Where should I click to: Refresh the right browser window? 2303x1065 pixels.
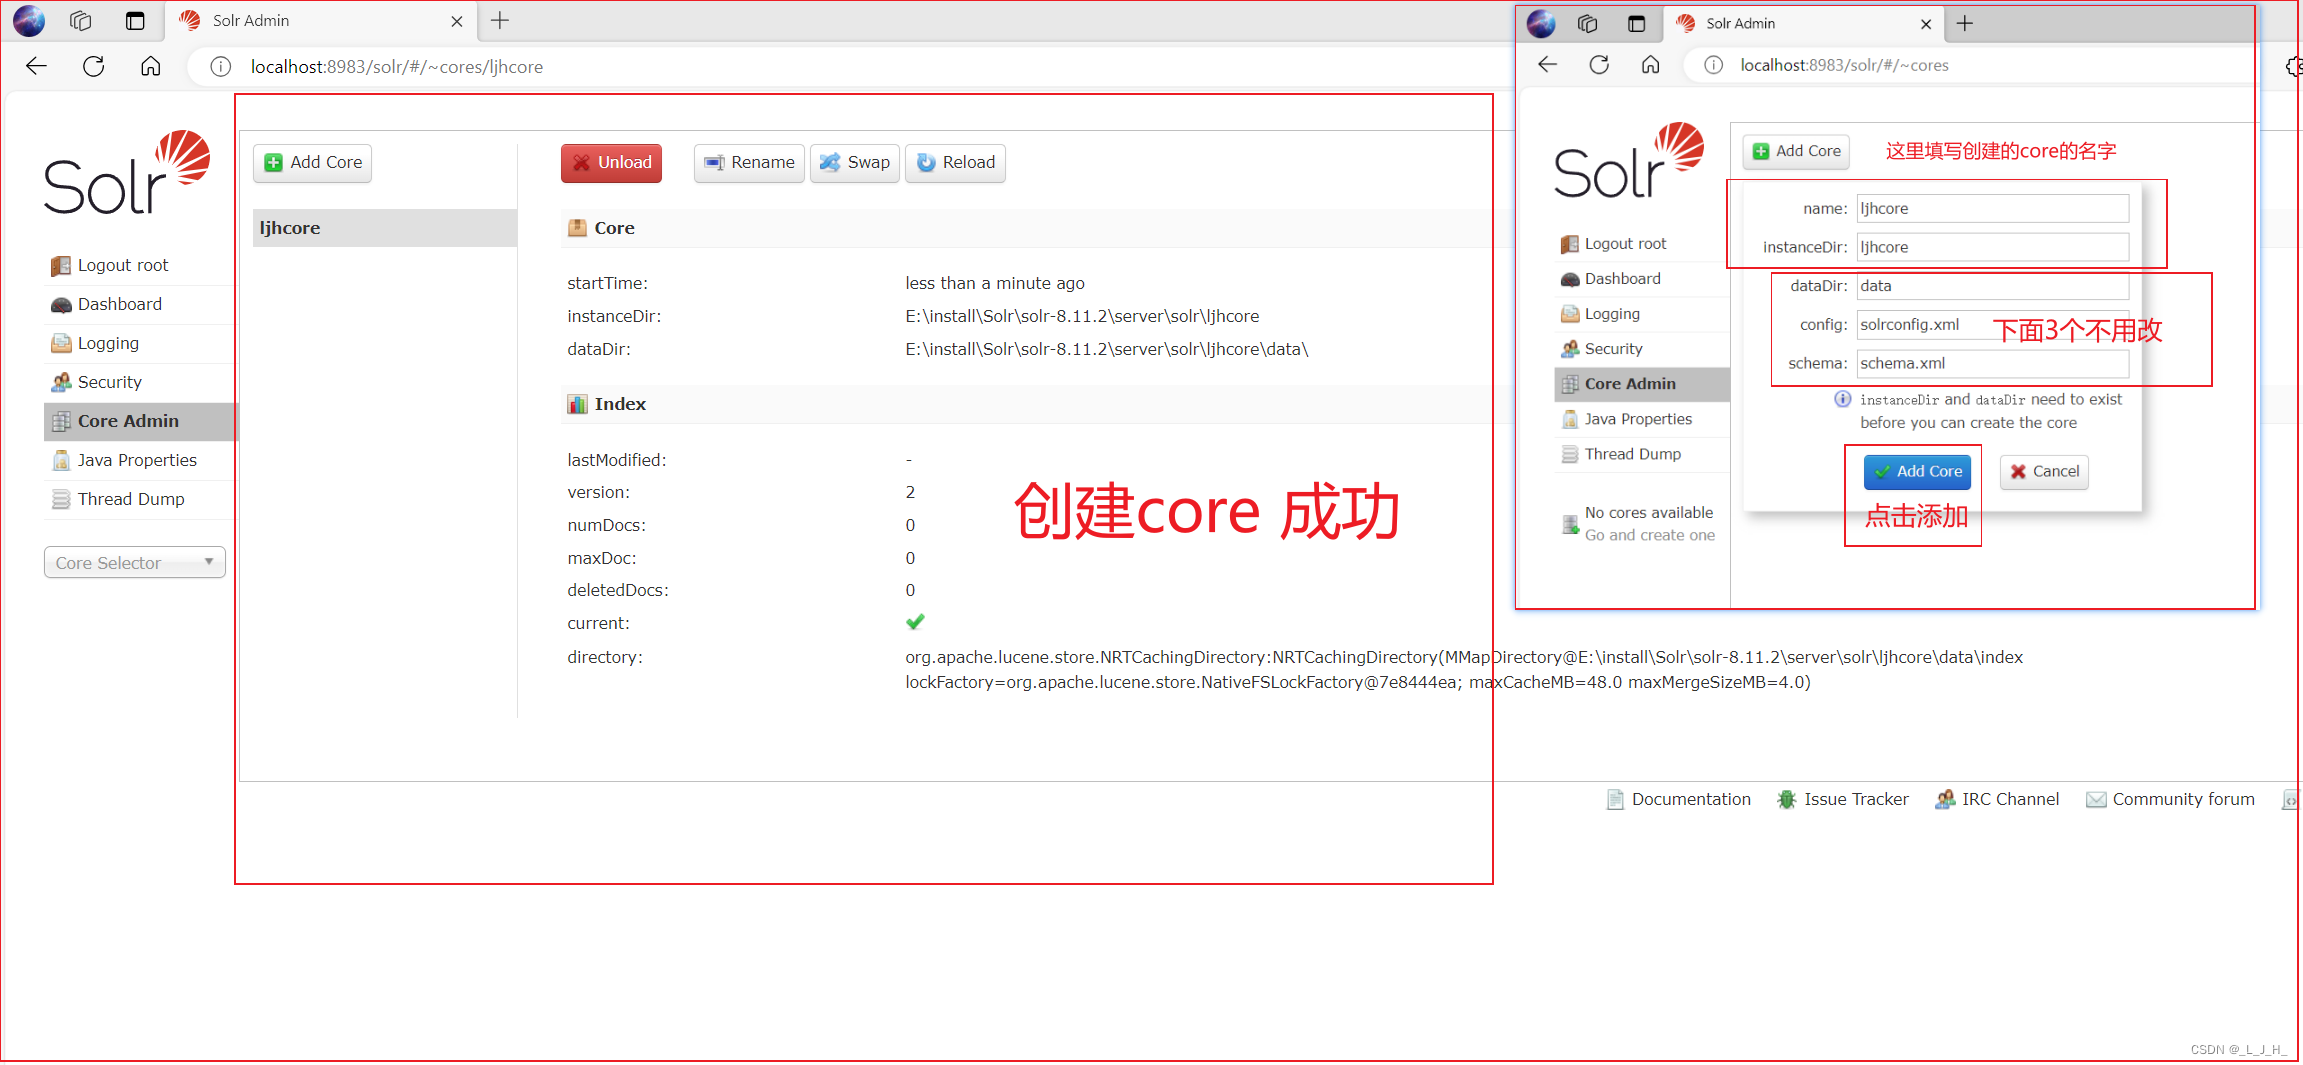tap(1599, 65)
